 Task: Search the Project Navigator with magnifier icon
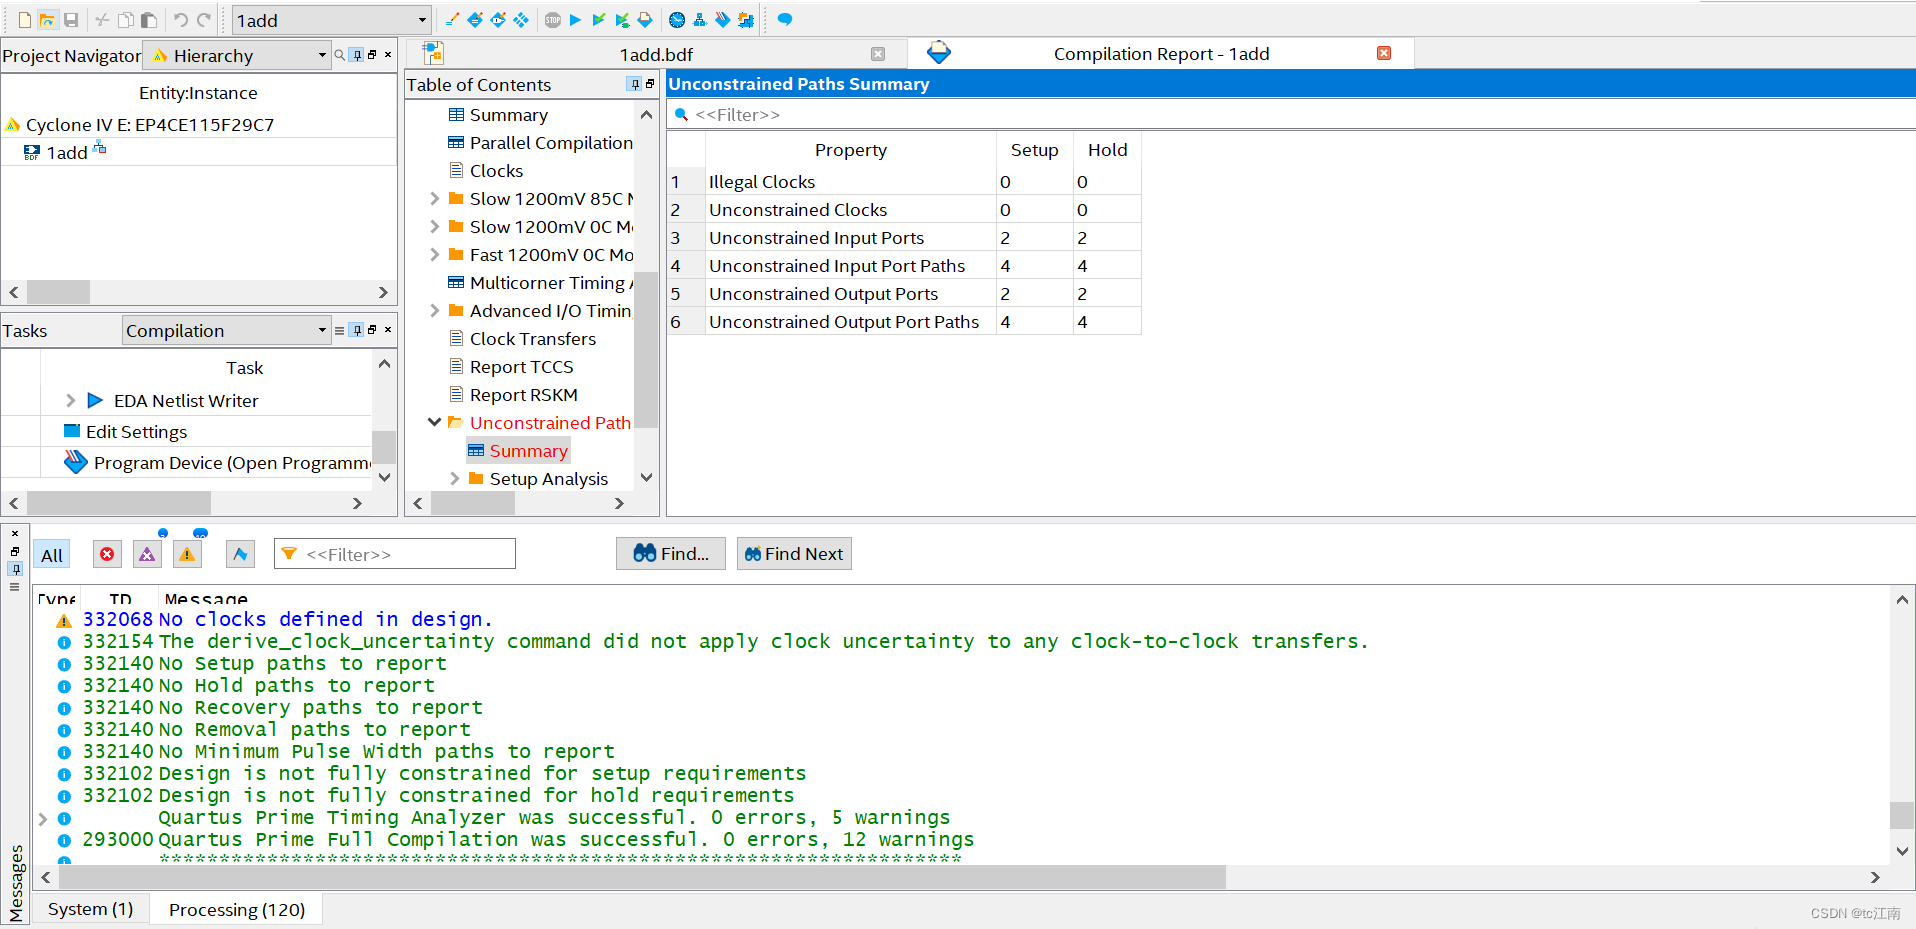(340, 55)
